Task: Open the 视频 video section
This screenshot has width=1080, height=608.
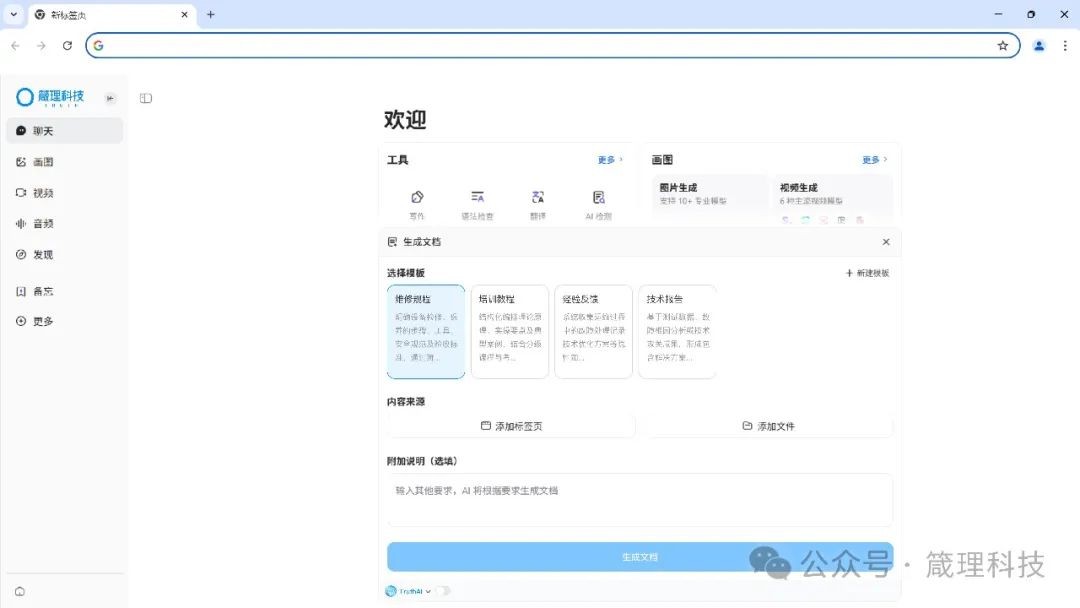Action: 42,193
